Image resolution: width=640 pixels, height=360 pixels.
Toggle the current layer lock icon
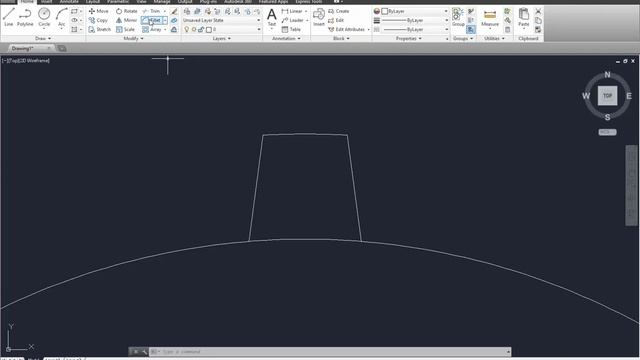201,29
